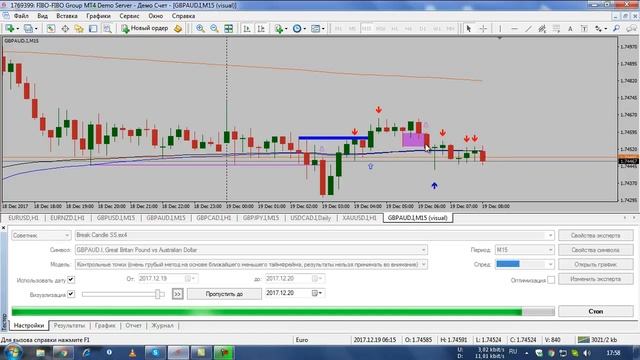Select the M15 timeframe button
640x360 pixels.
[366, 29]
